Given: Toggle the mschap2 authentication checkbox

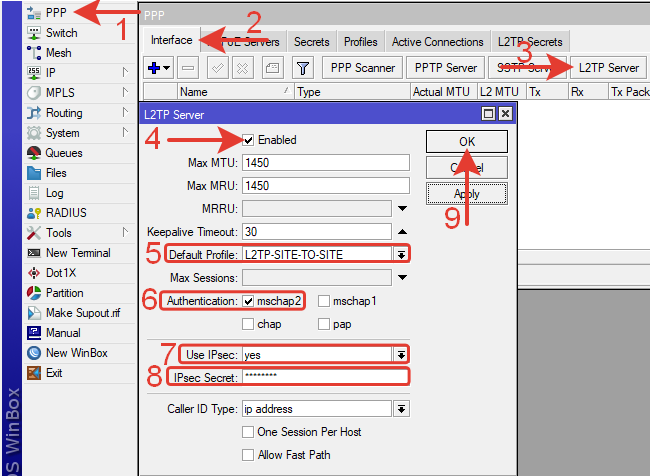Looking at the screenshot, I should pos(248,301).
